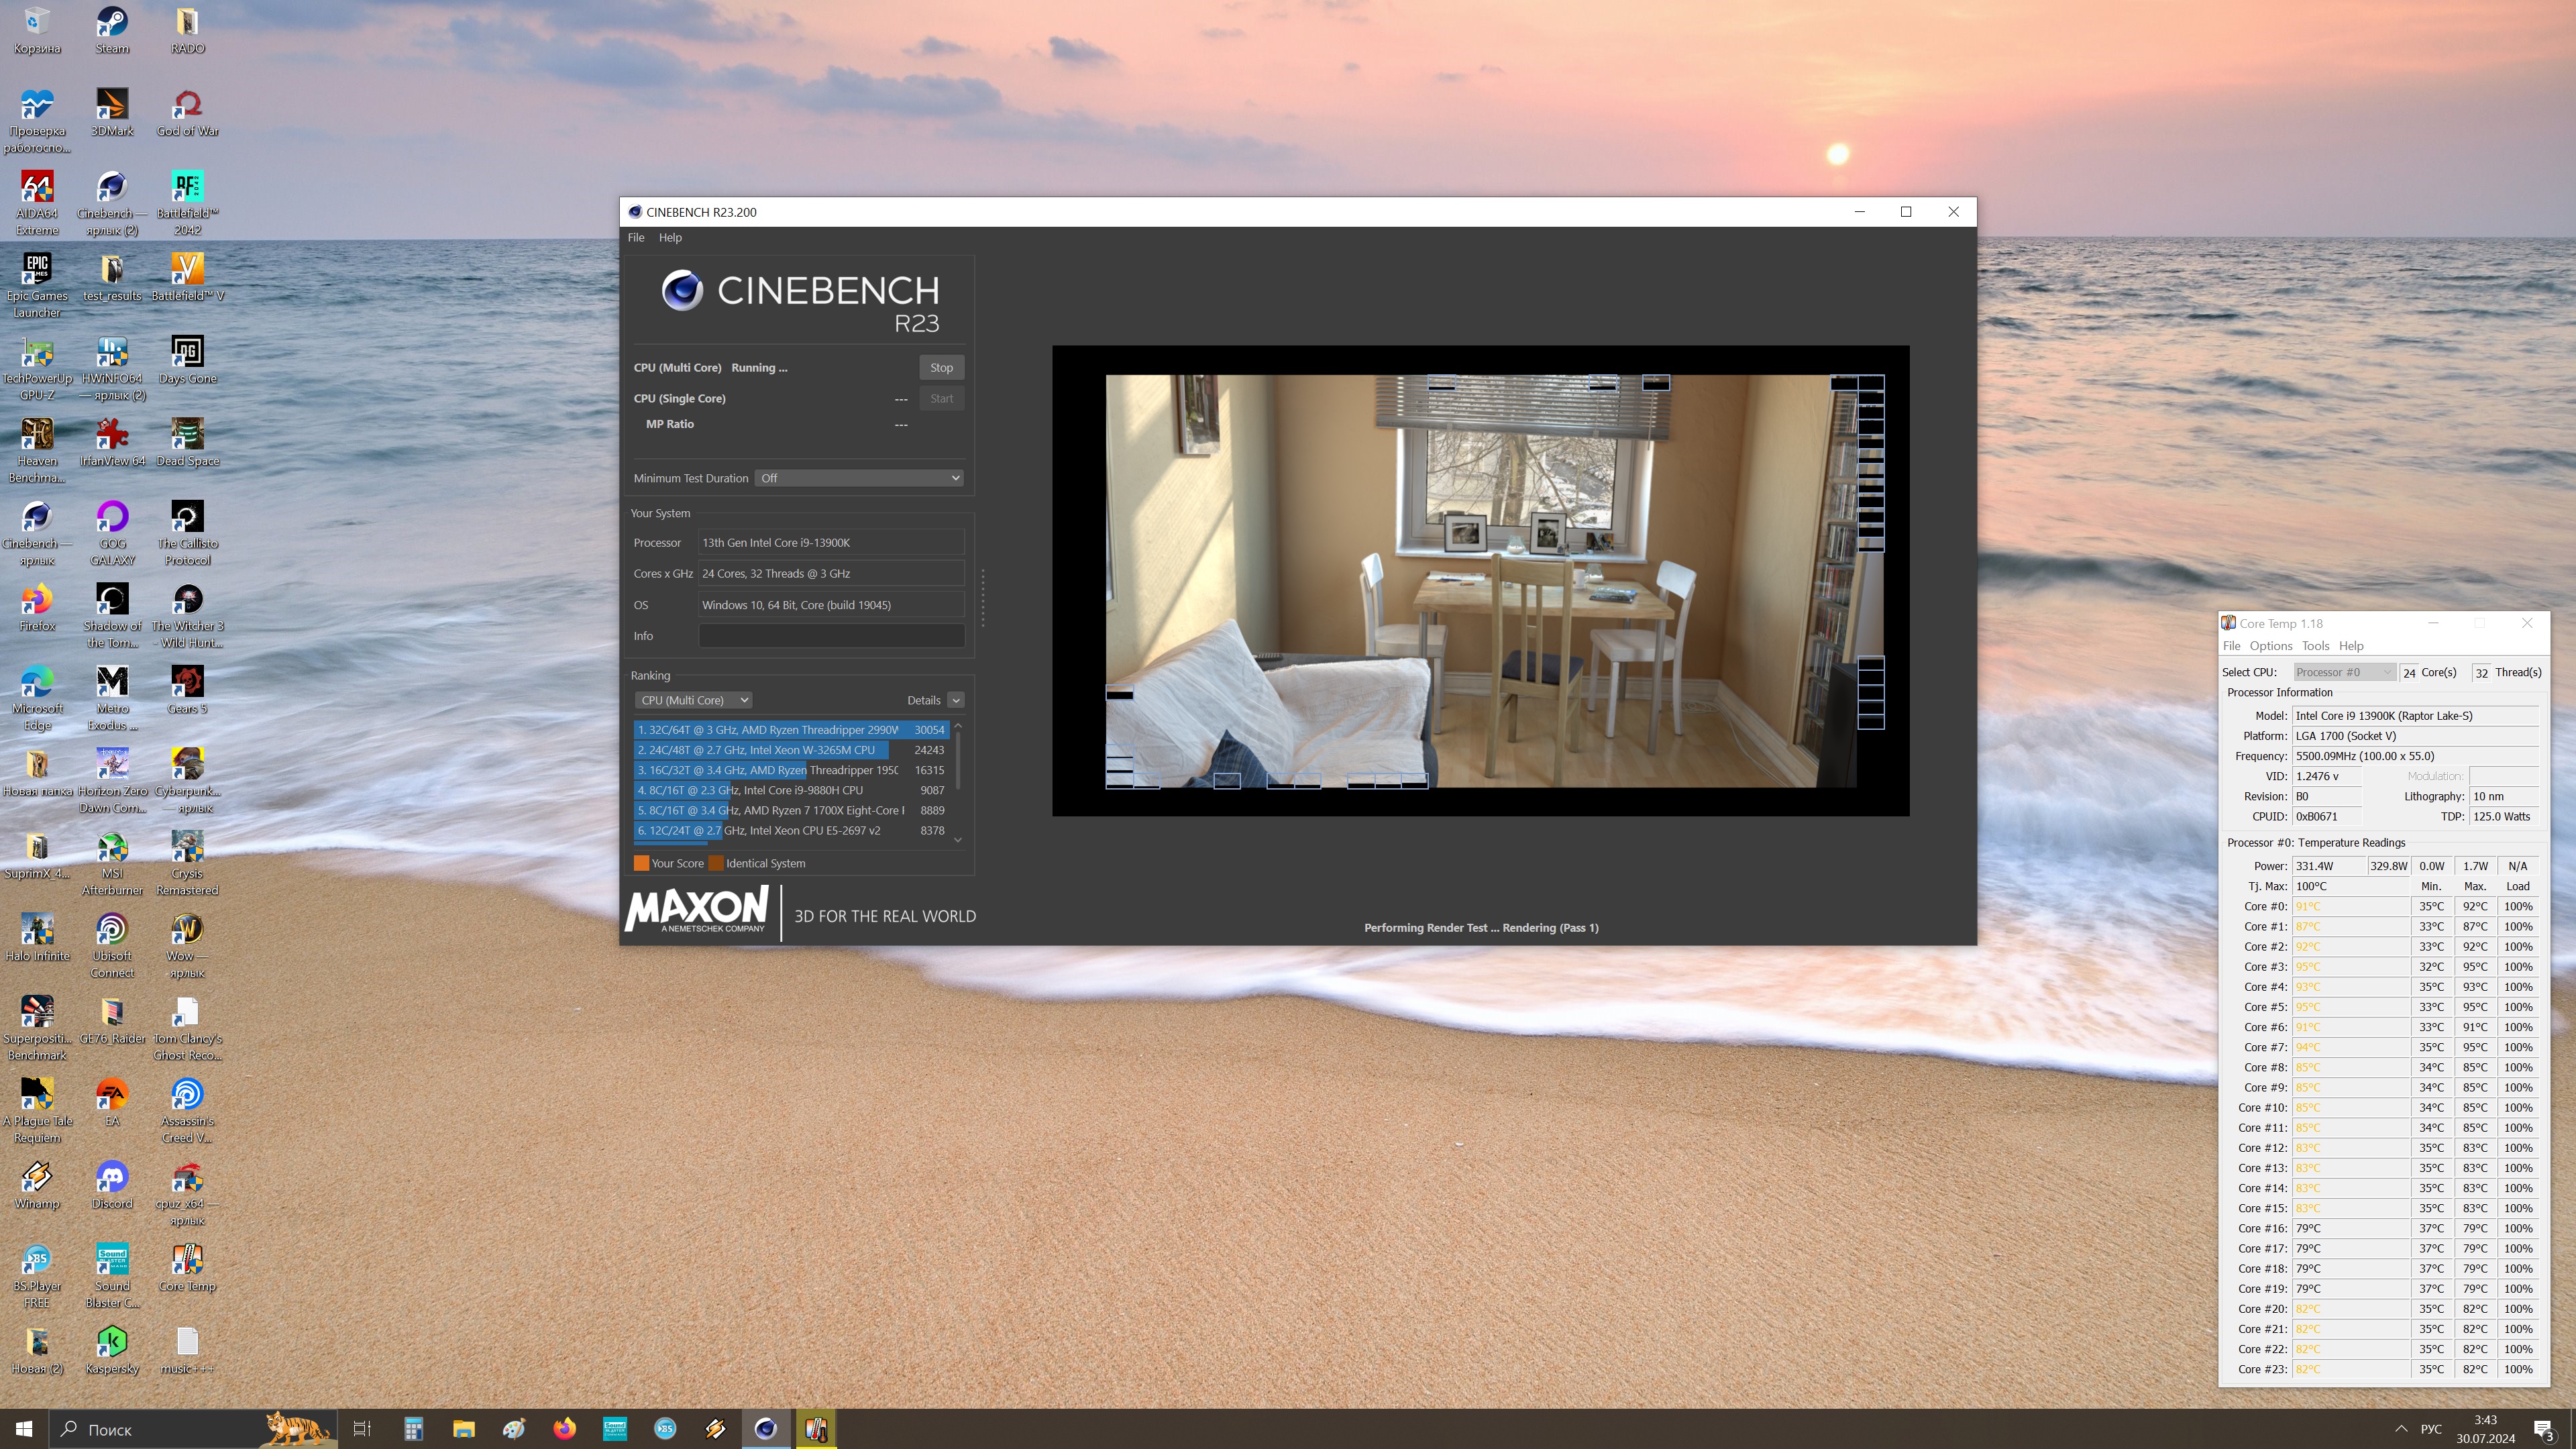Expand the ranking Details arrow

point(956,700)
